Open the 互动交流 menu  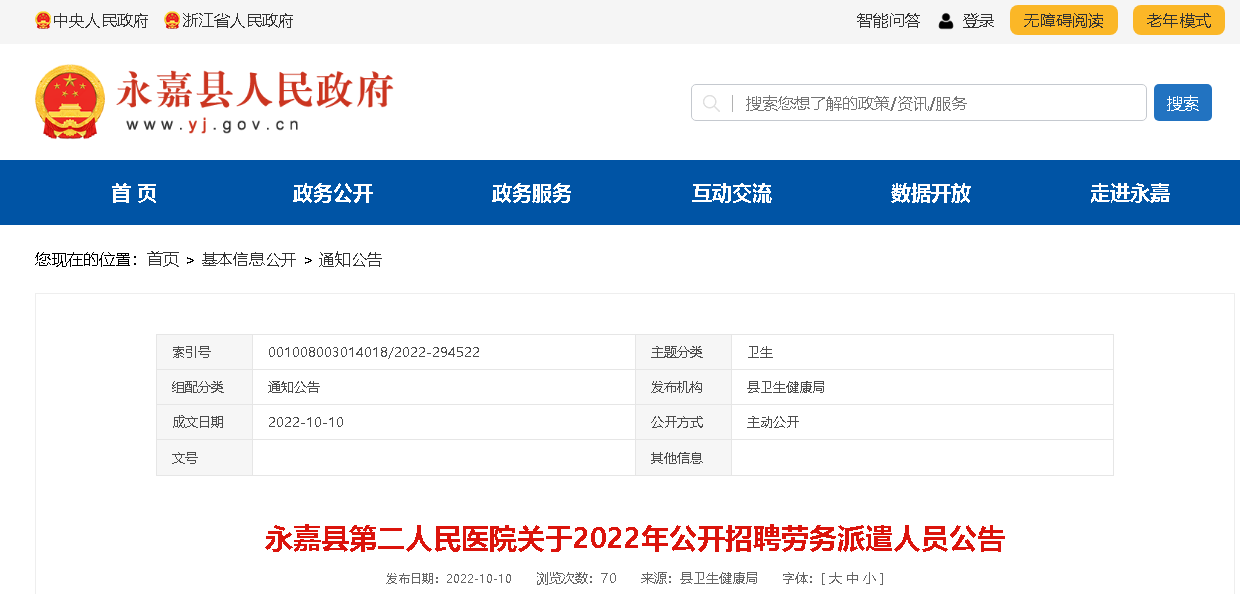pyautogui.click(x=732, y=193)
